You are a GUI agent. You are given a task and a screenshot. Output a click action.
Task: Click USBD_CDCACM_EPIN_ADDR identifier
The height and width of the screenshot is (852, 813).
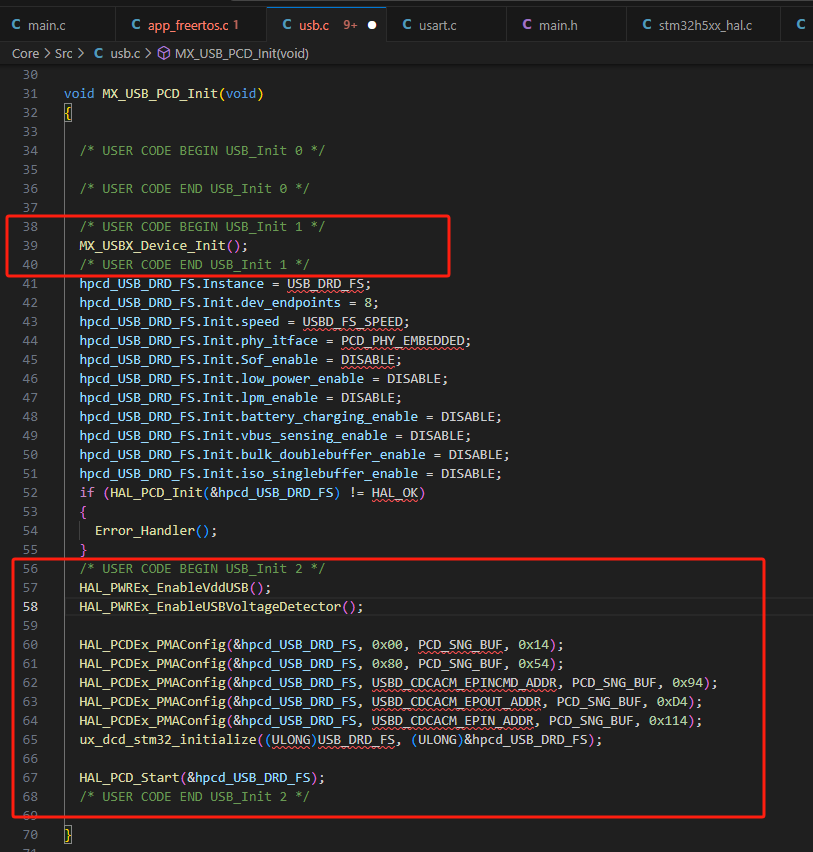pos(452,722)
